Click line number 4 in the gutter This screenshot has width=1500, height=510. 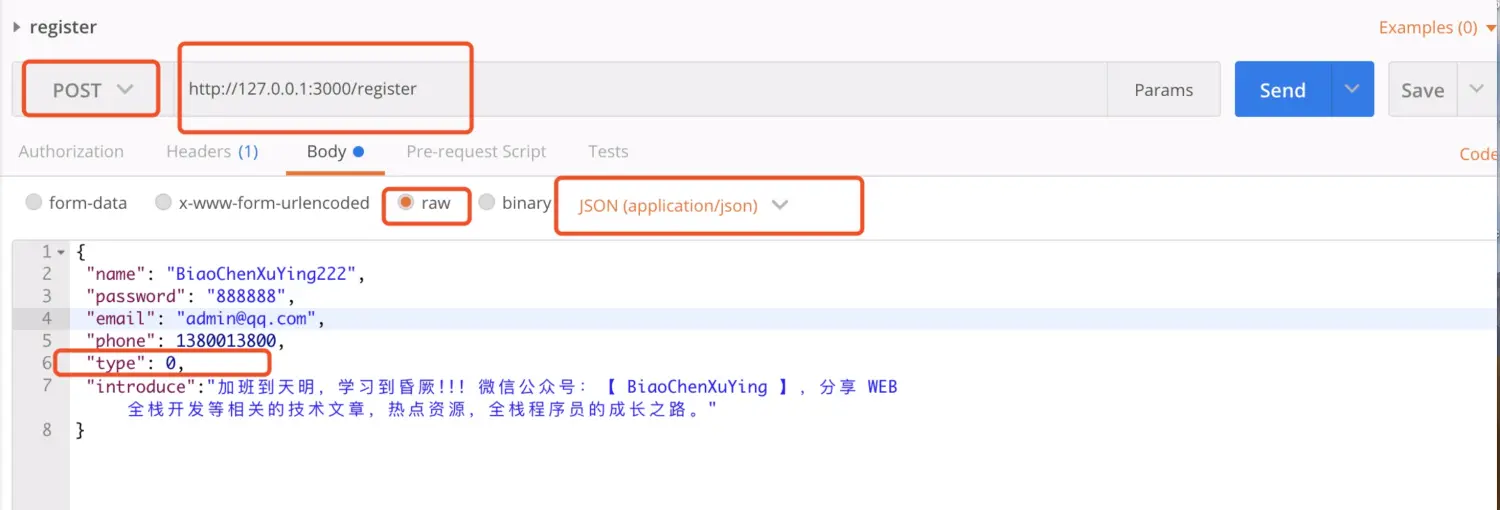tap(47, 319)
